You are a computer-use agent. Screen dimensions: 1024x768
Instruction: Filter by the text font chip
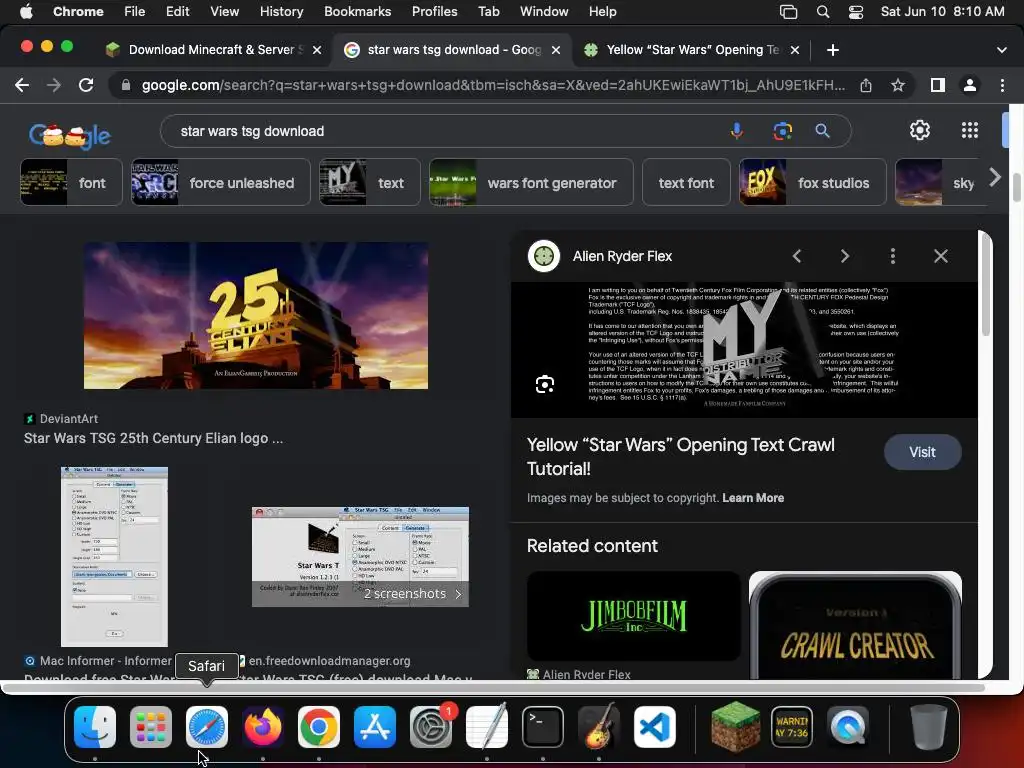(x=686, y=182)
